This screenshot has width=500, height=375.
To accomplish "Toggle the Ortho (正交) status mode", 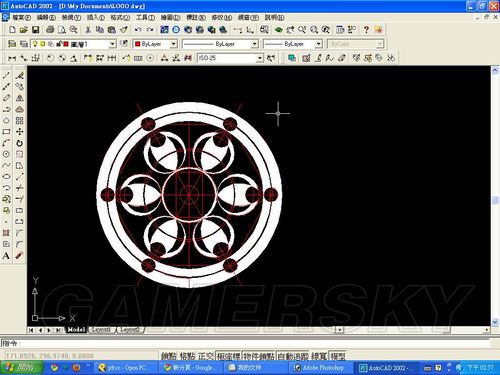I will [x=206, y=356].
